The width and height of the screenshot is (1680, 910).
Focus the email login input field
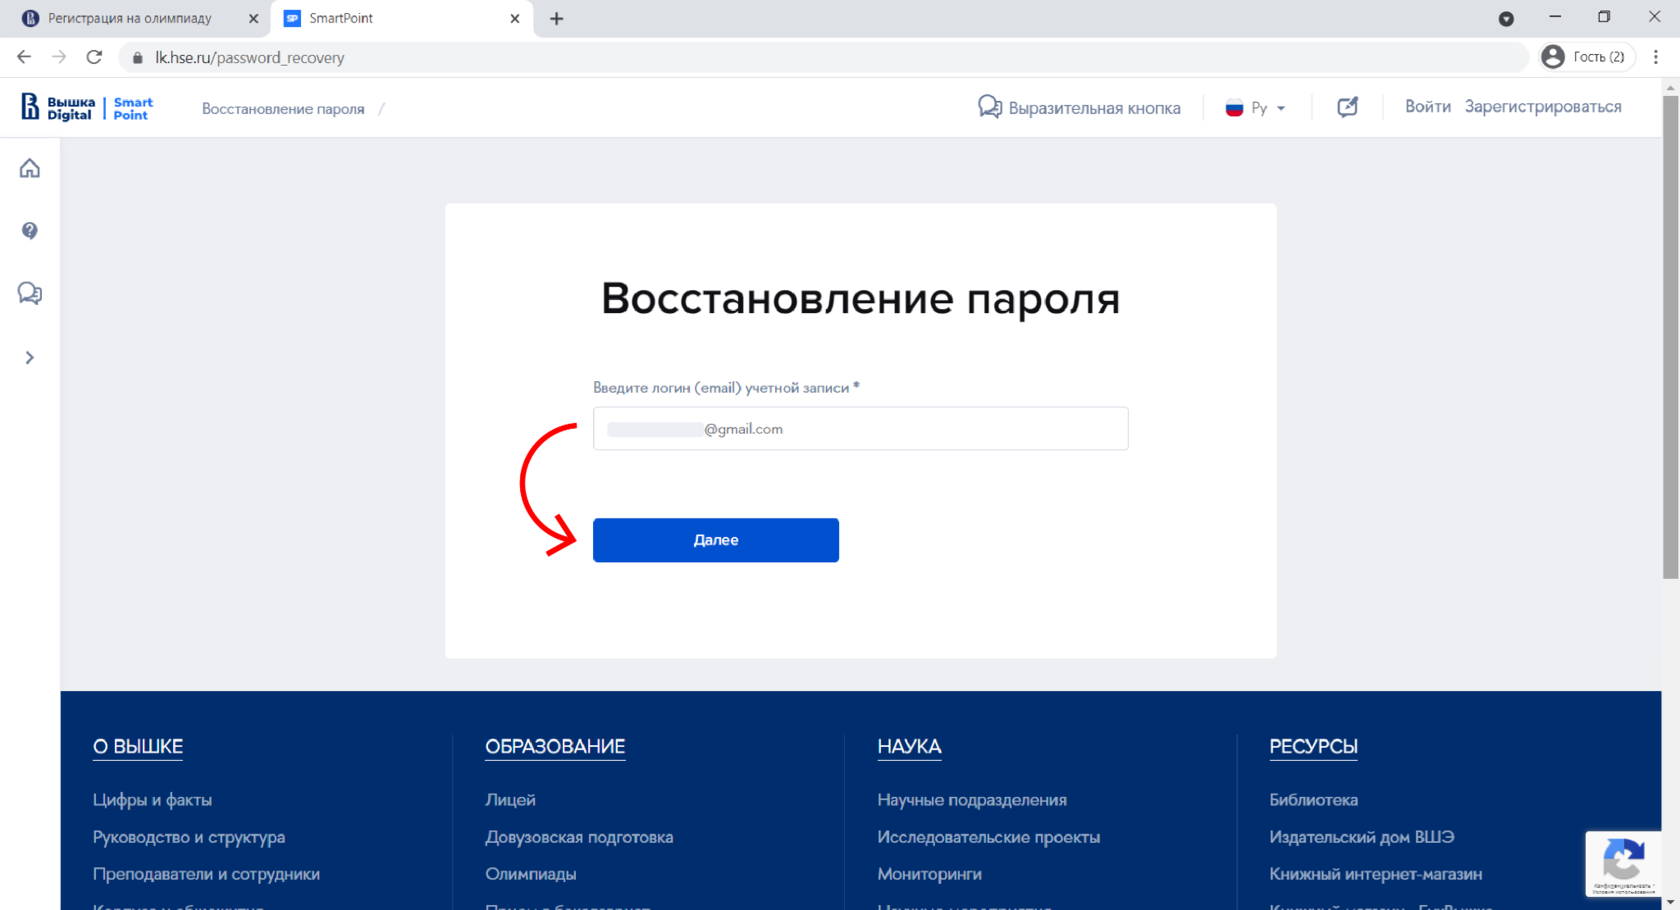click(x=860, y=428)
